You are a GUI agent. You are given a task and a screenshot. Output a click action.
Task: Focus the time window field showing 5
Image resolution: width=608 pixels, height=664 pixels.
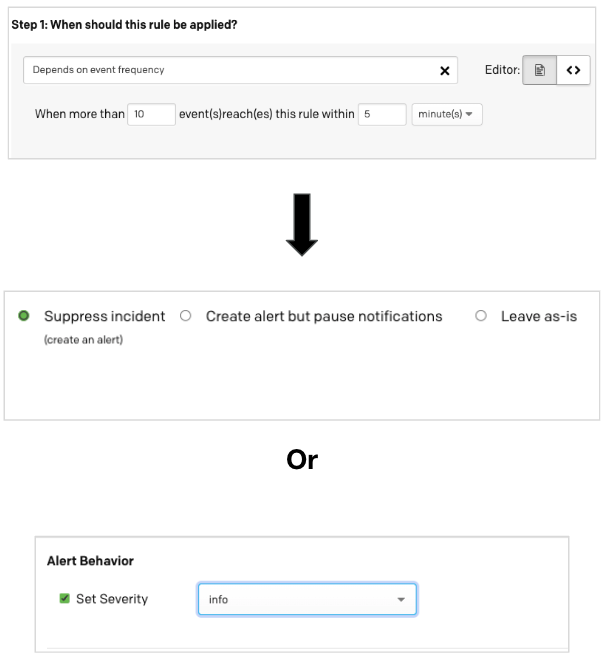(382, 114)
